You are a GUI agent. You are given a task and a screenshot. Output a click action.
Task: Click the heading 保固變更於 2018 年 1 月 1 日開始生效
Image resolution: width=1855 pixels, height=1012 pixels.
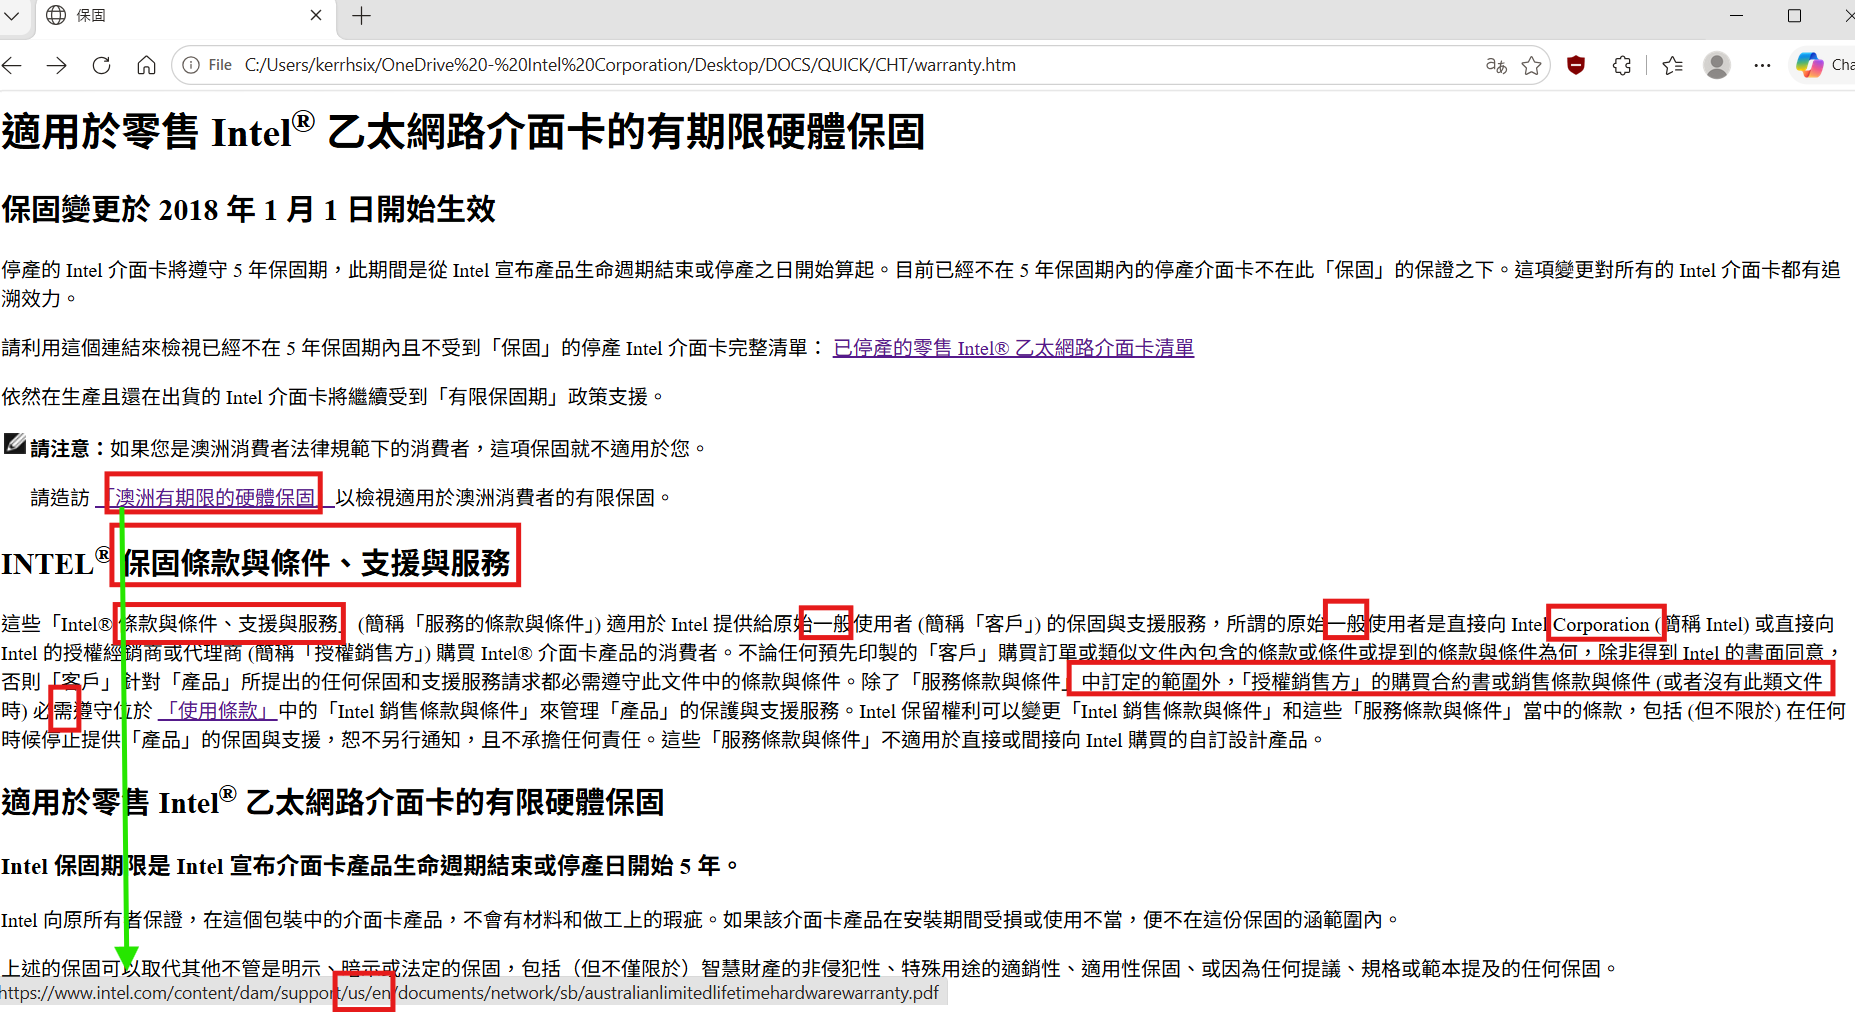[x=249, y=209]
